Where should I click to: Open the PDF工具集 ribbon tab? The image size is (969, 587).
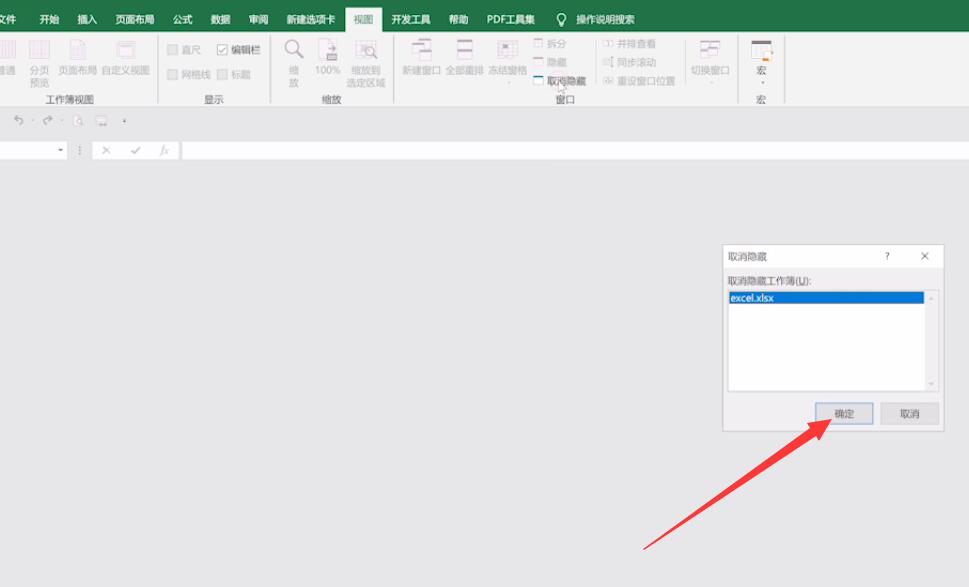[510, 20]
